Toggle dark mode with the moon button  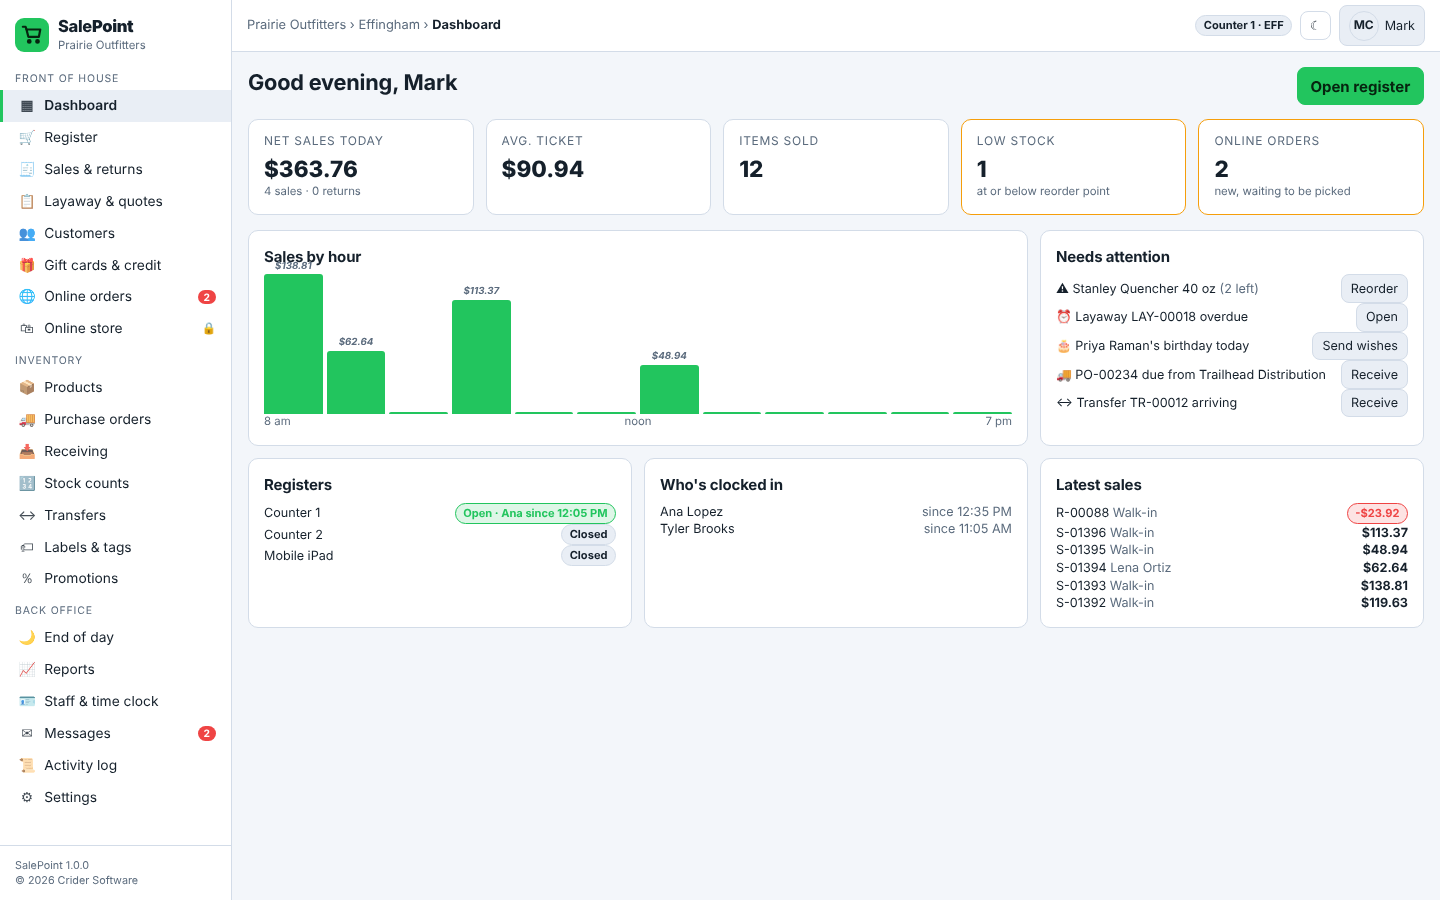[1315, 26]
